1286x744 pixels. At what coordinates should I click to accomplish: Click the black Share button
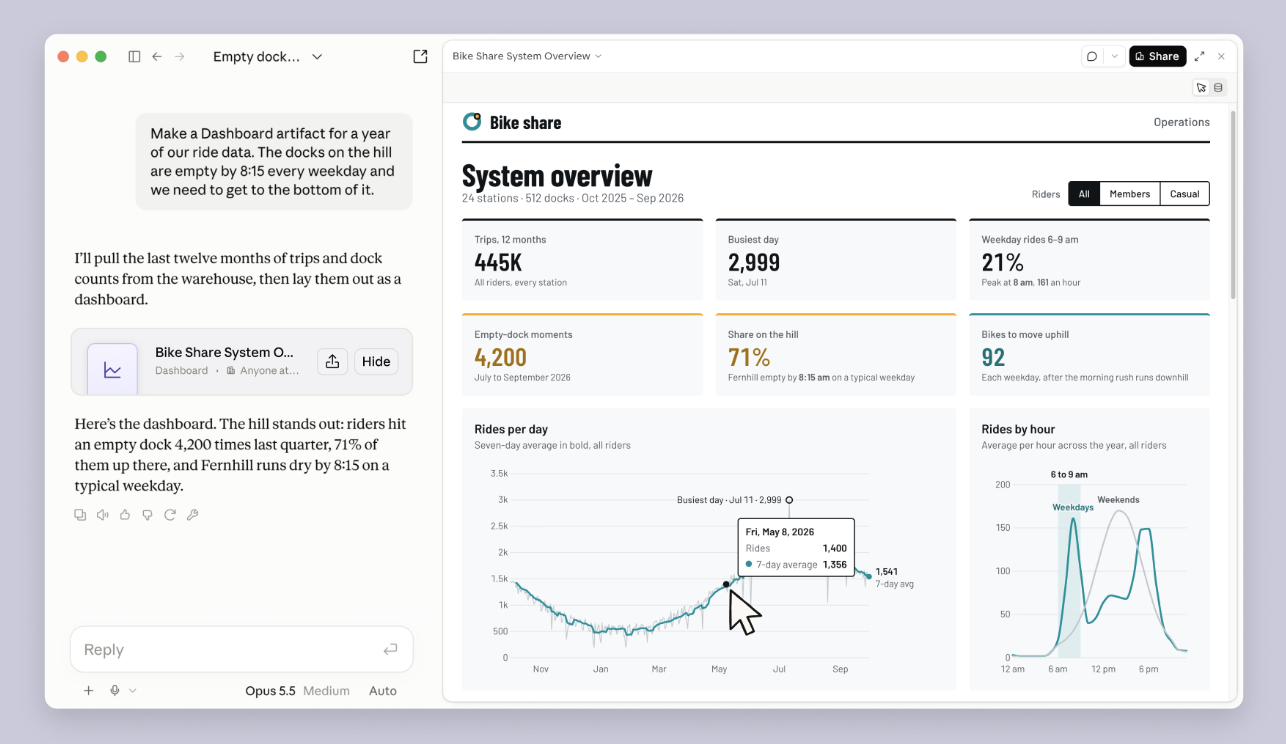pyautogui.click(x=1158, y=57)
